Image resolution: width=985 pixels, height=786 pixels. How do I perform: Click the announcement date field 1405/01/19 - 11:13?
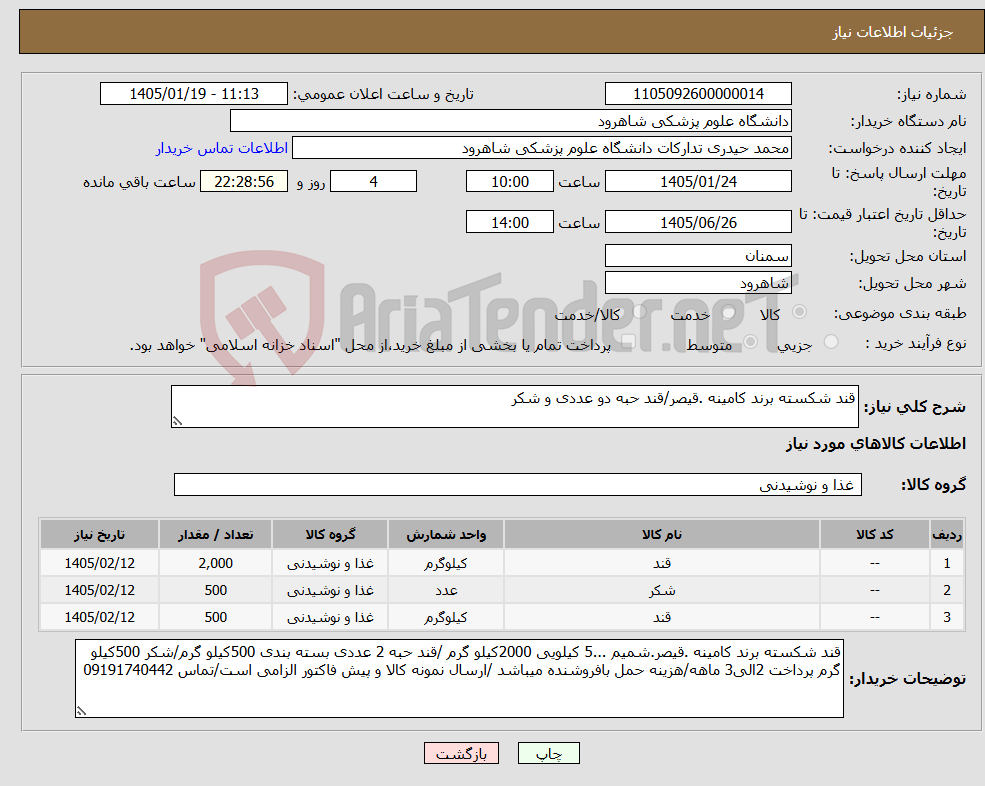(x=193, y=94)
